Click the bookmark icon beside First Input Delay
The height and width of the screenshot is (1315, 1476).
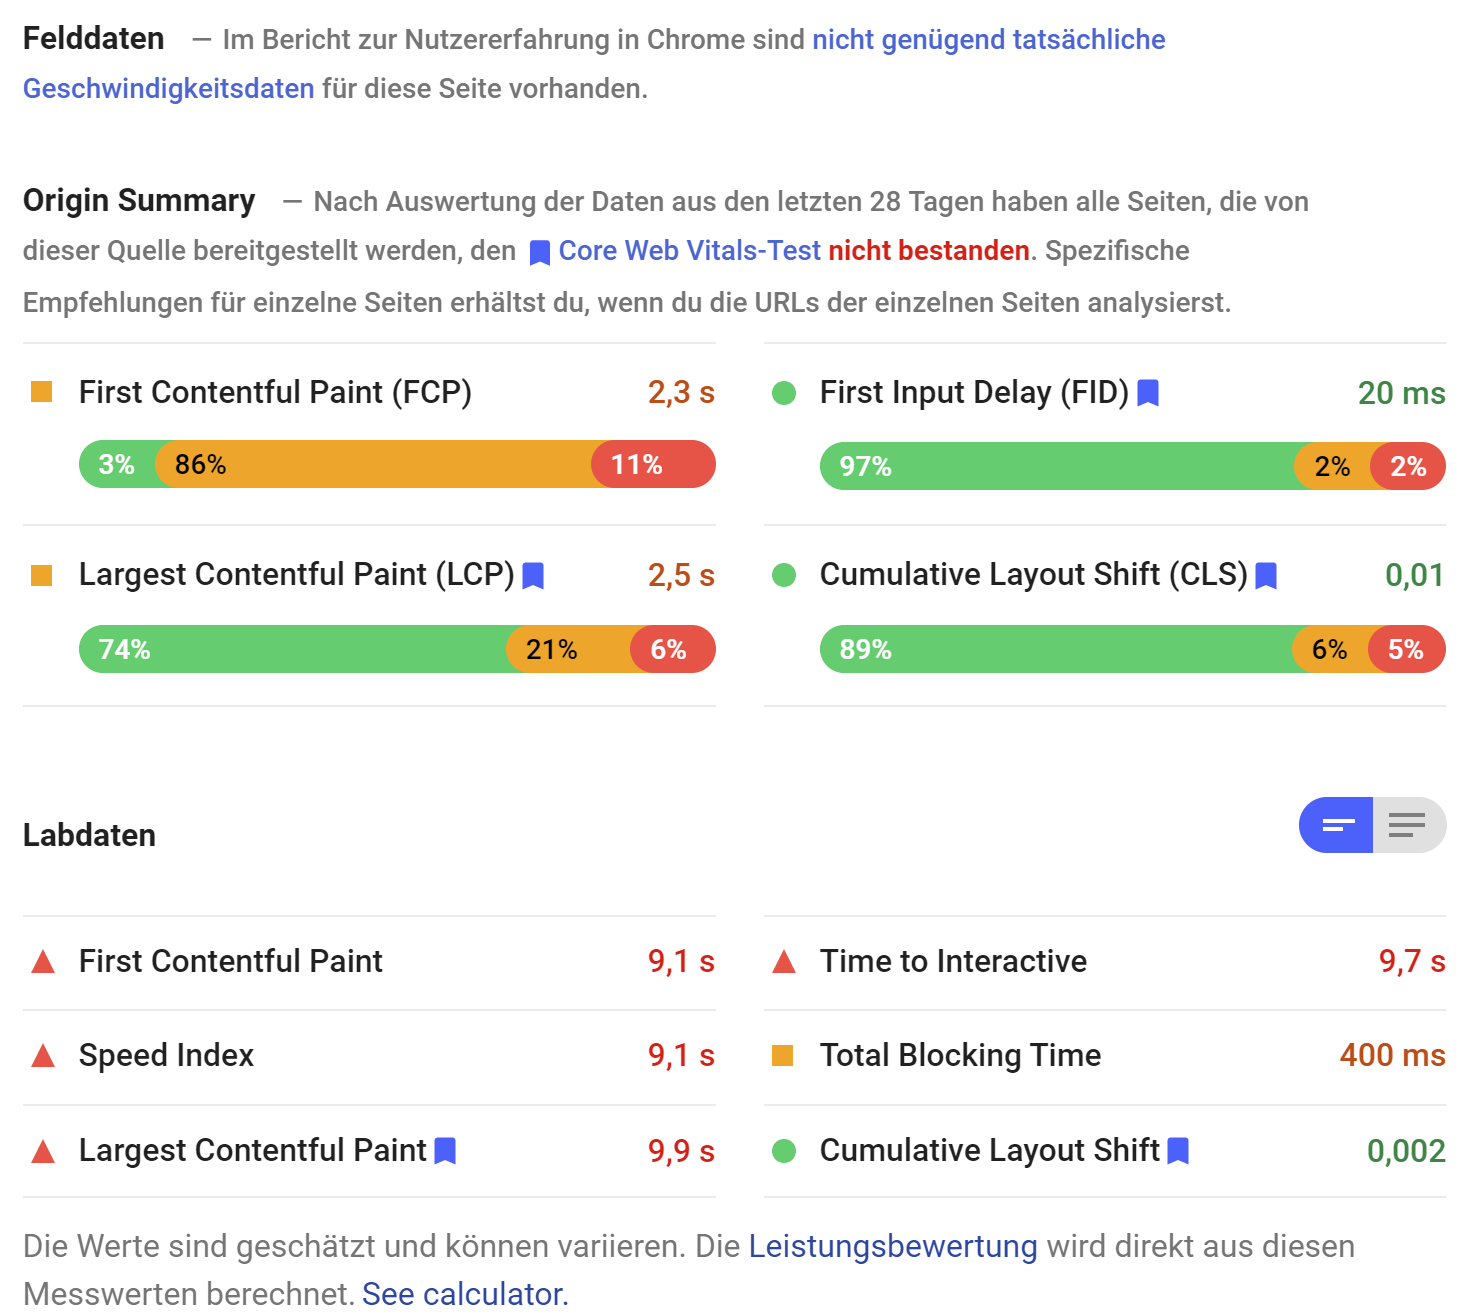coord(1149,393)
